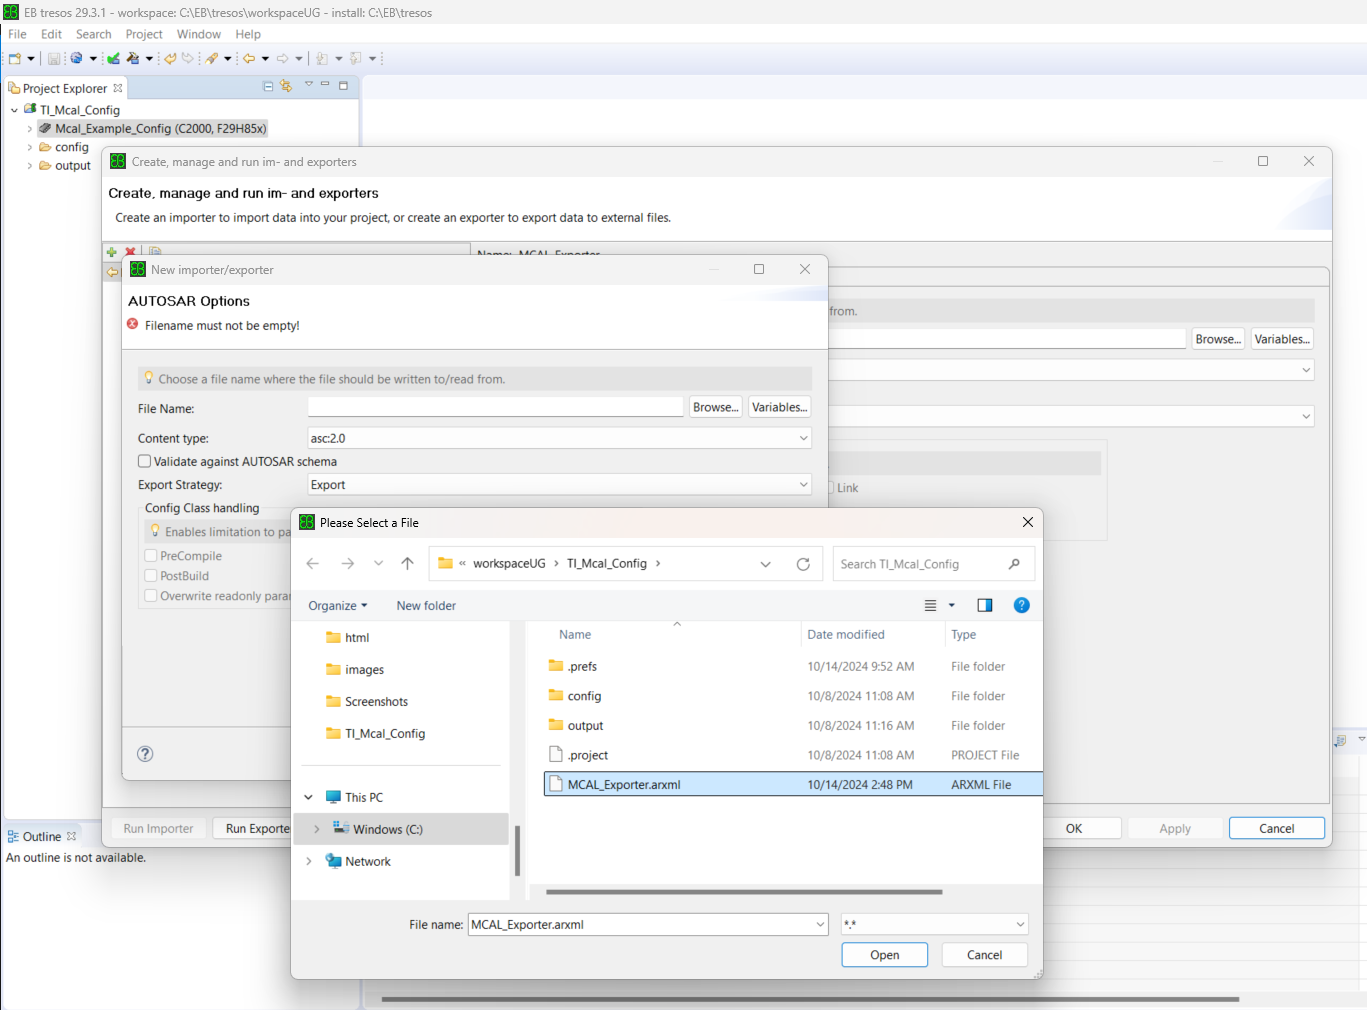Click the Collapse All icon in Project Explorer
The image size is (1367, 1010).
(x=267, y=87)
